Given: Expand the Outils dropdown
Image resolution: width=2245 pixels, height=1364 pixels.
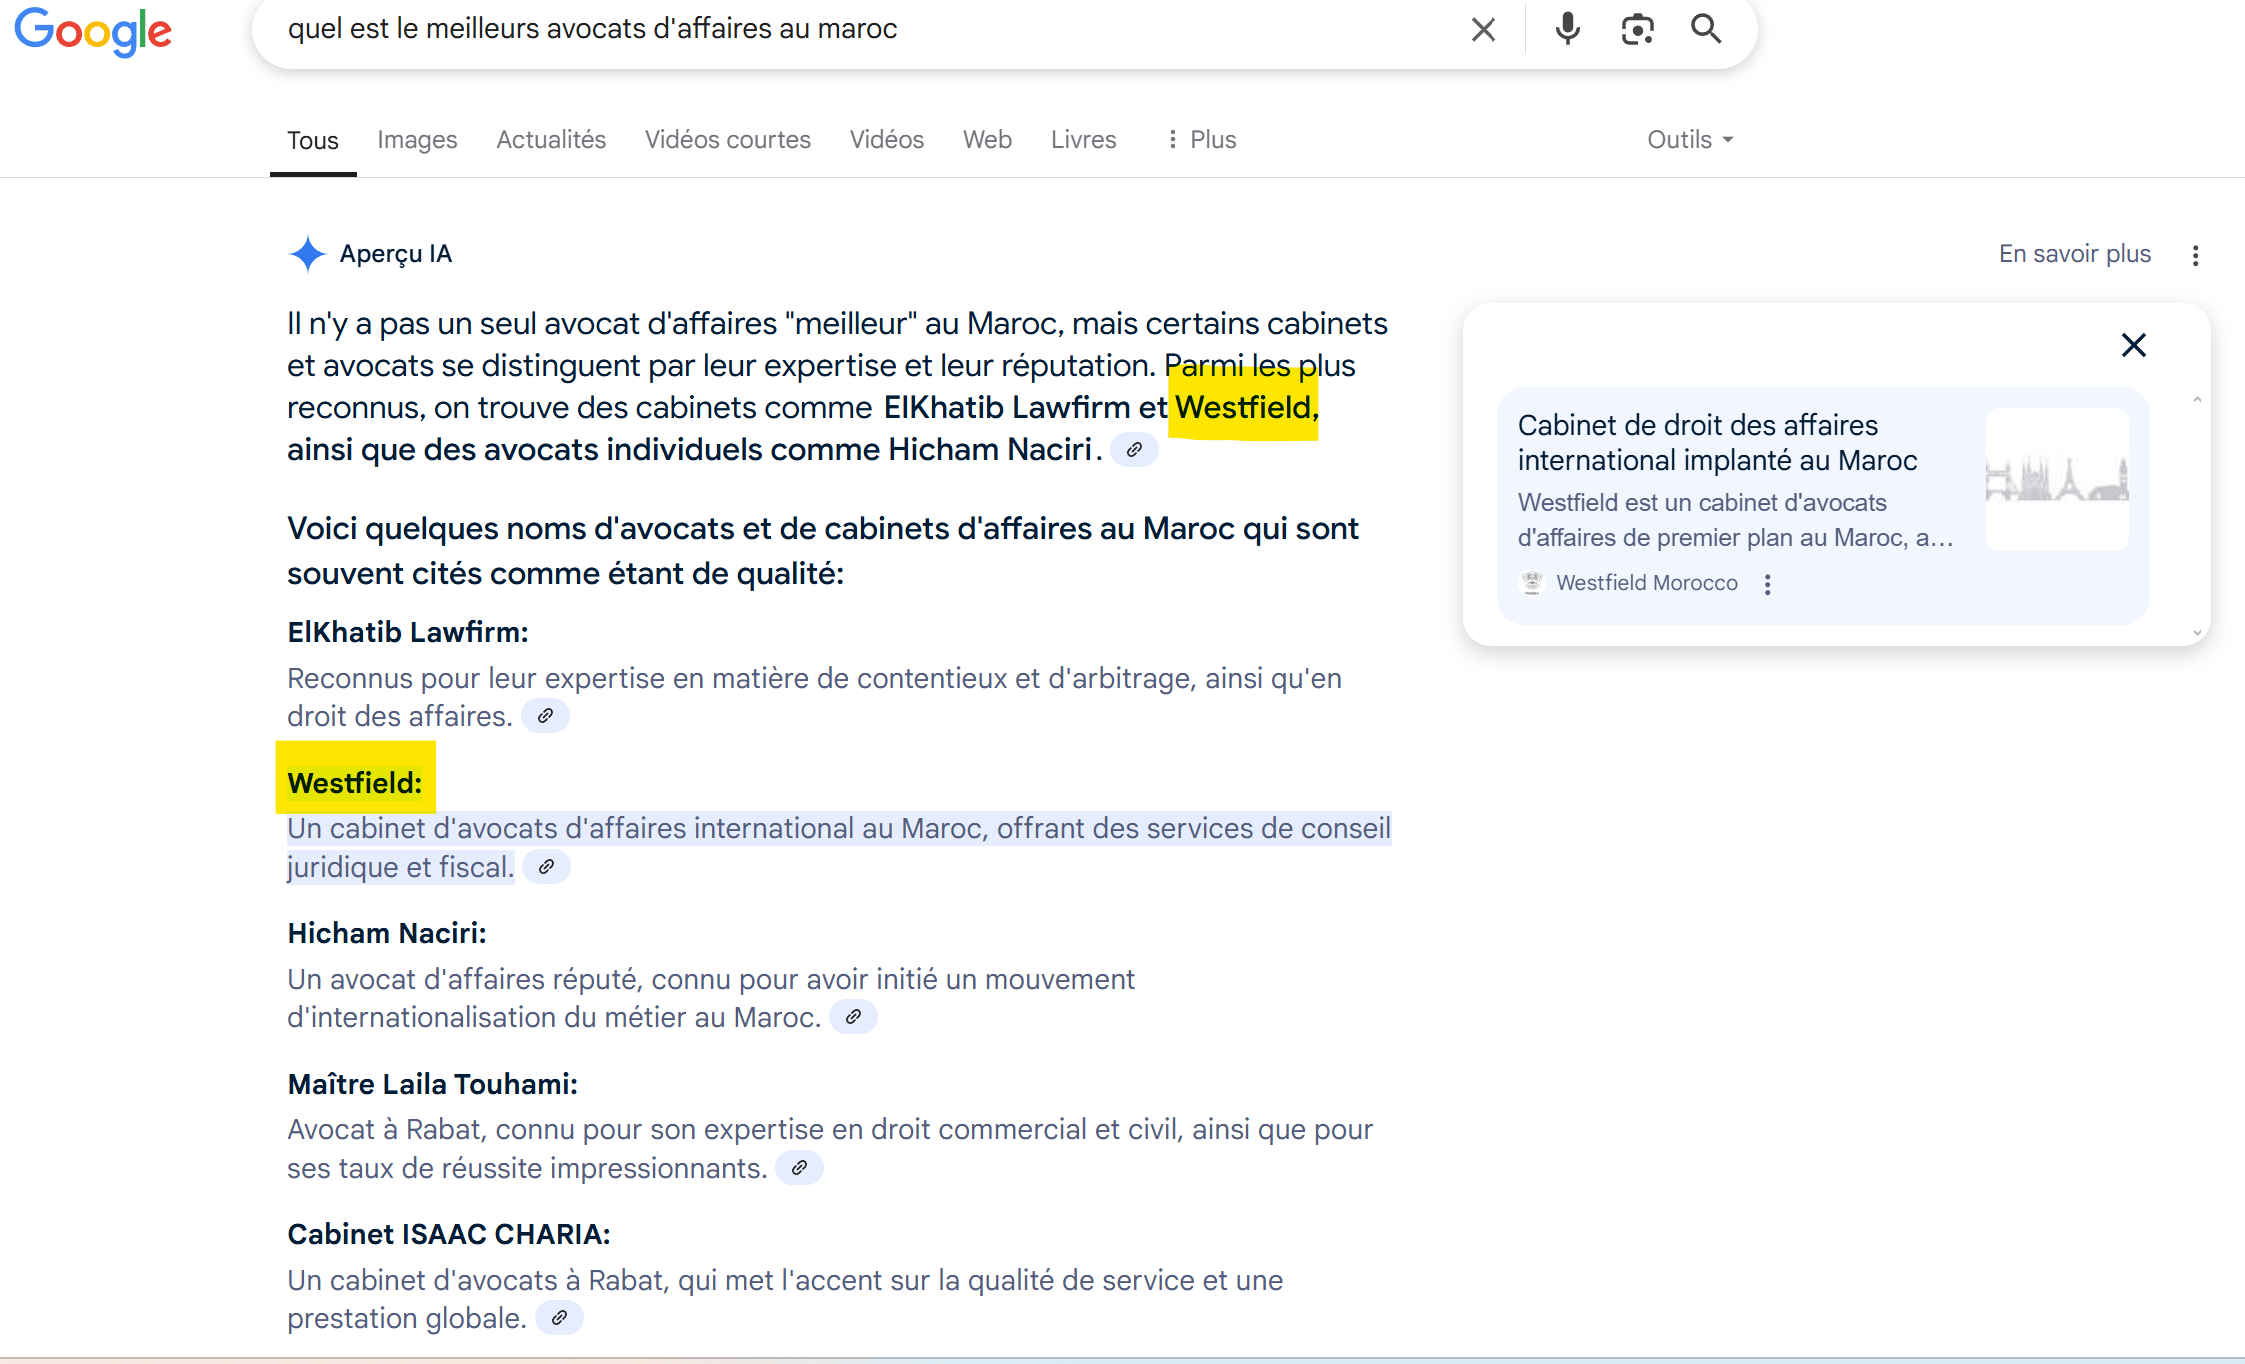Looking at the screenshot, I should [x=1690, y=140].
